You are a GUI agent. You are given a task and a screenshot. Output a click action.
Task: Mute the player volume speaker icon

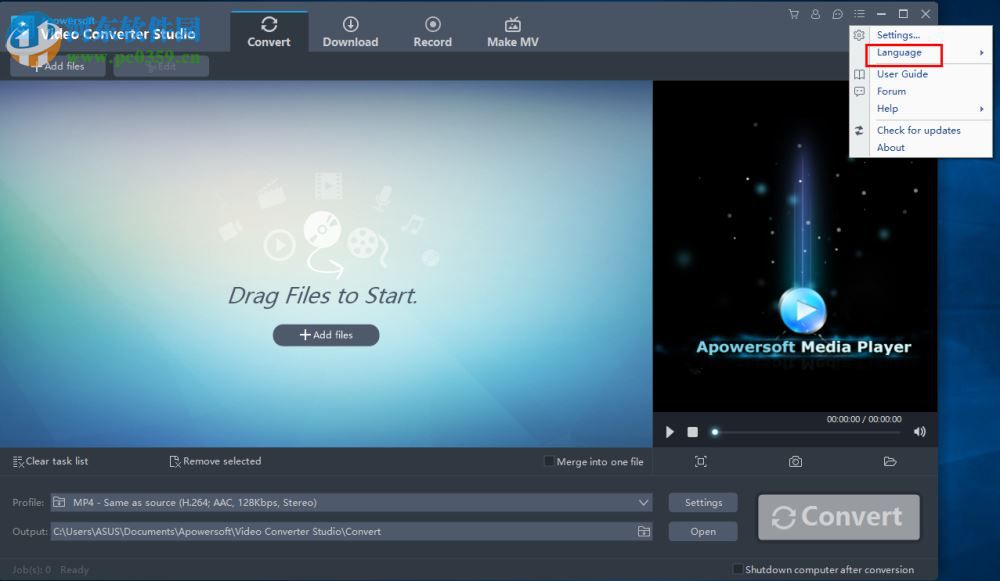pos(919,432)
